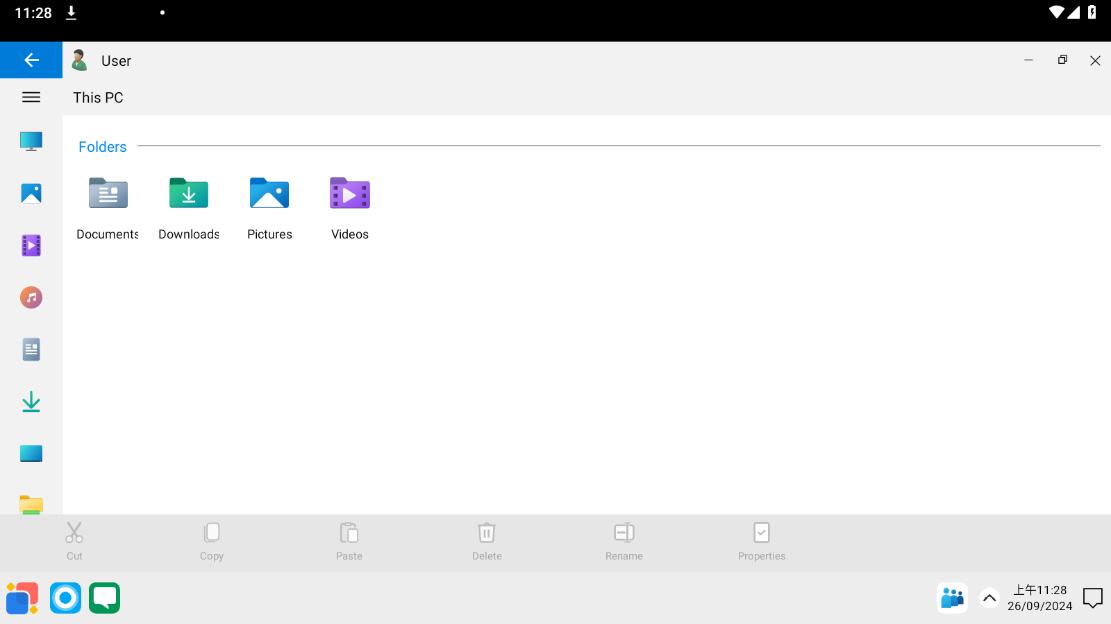This screenshot has height=624, width=1111.
Task: Open the Pictures folder
Action: pyautogui.click(x=269, y=209)
